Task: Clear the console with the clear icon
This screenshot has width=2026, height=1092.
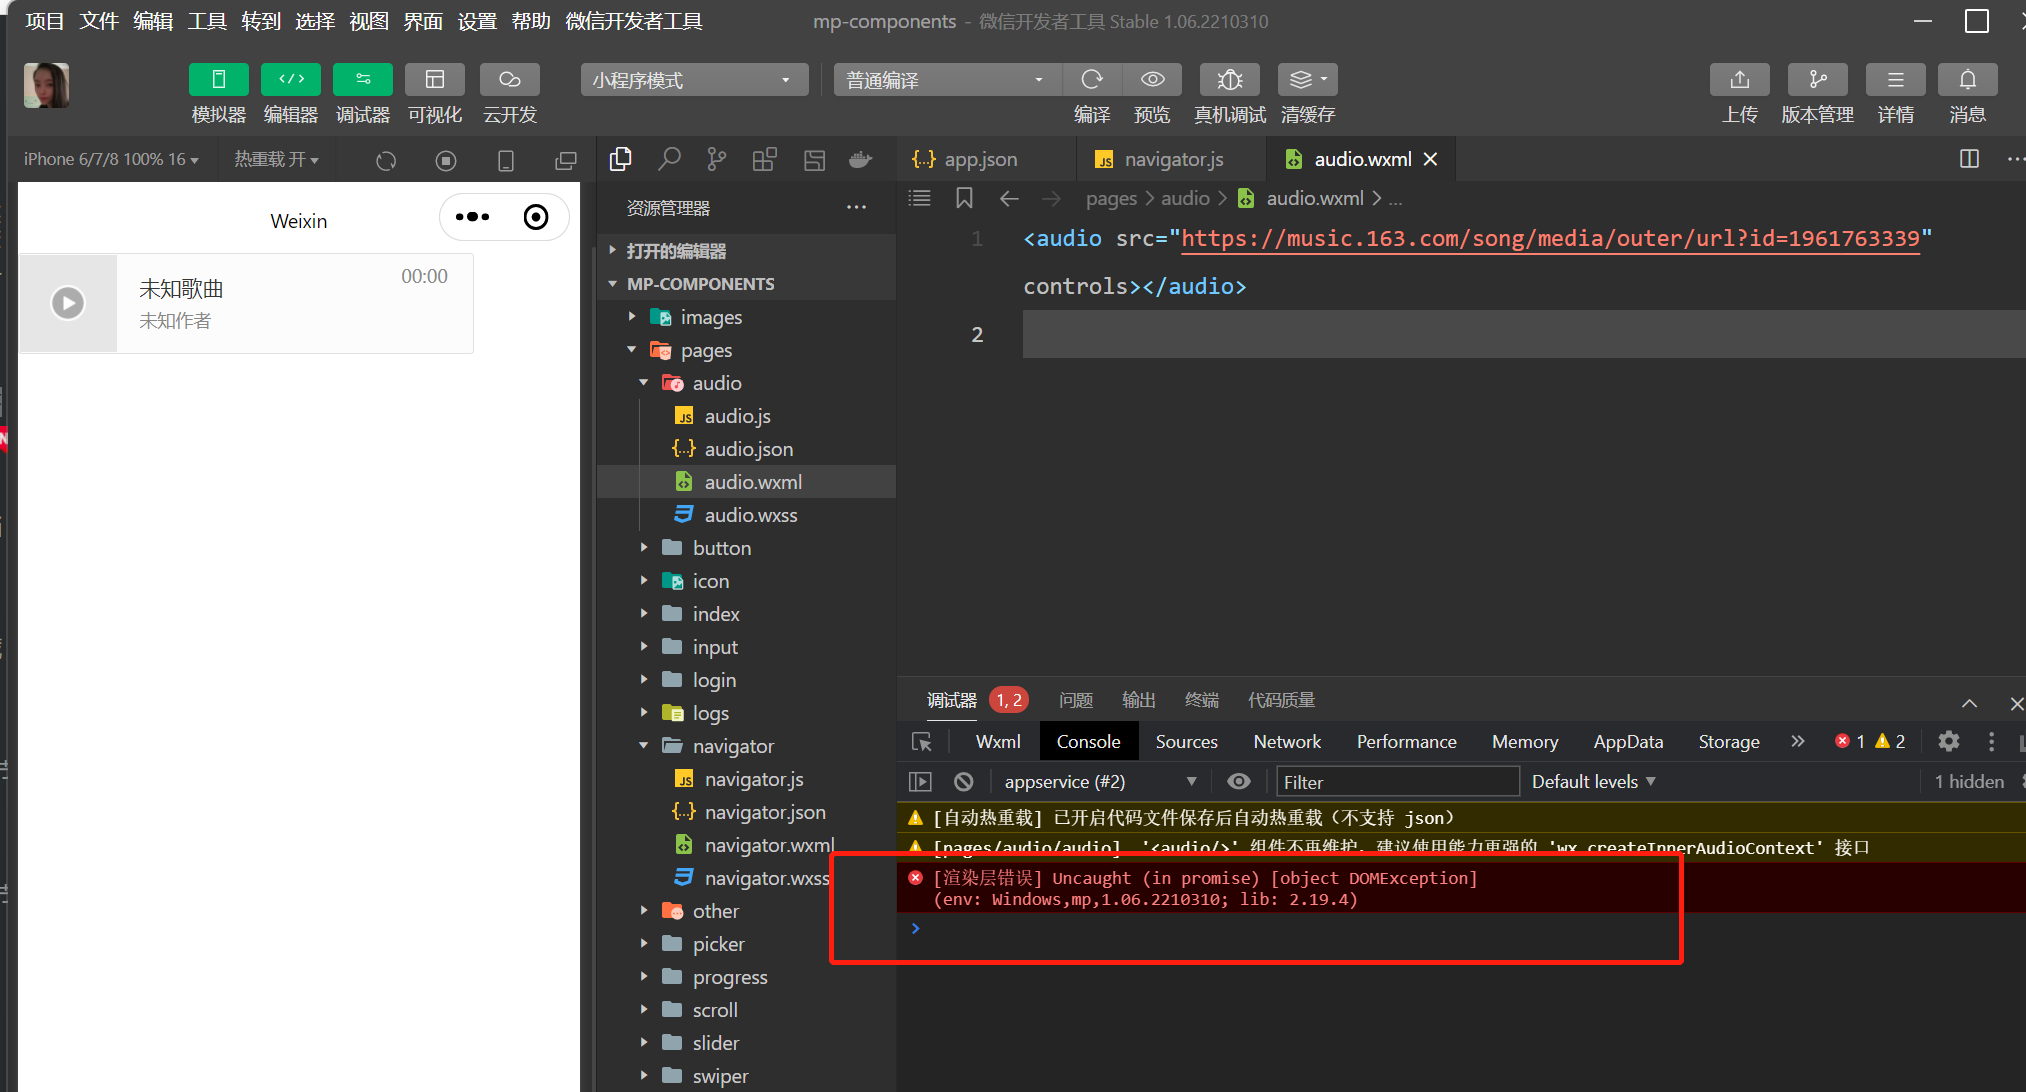Action: click(x=963, y=781)
